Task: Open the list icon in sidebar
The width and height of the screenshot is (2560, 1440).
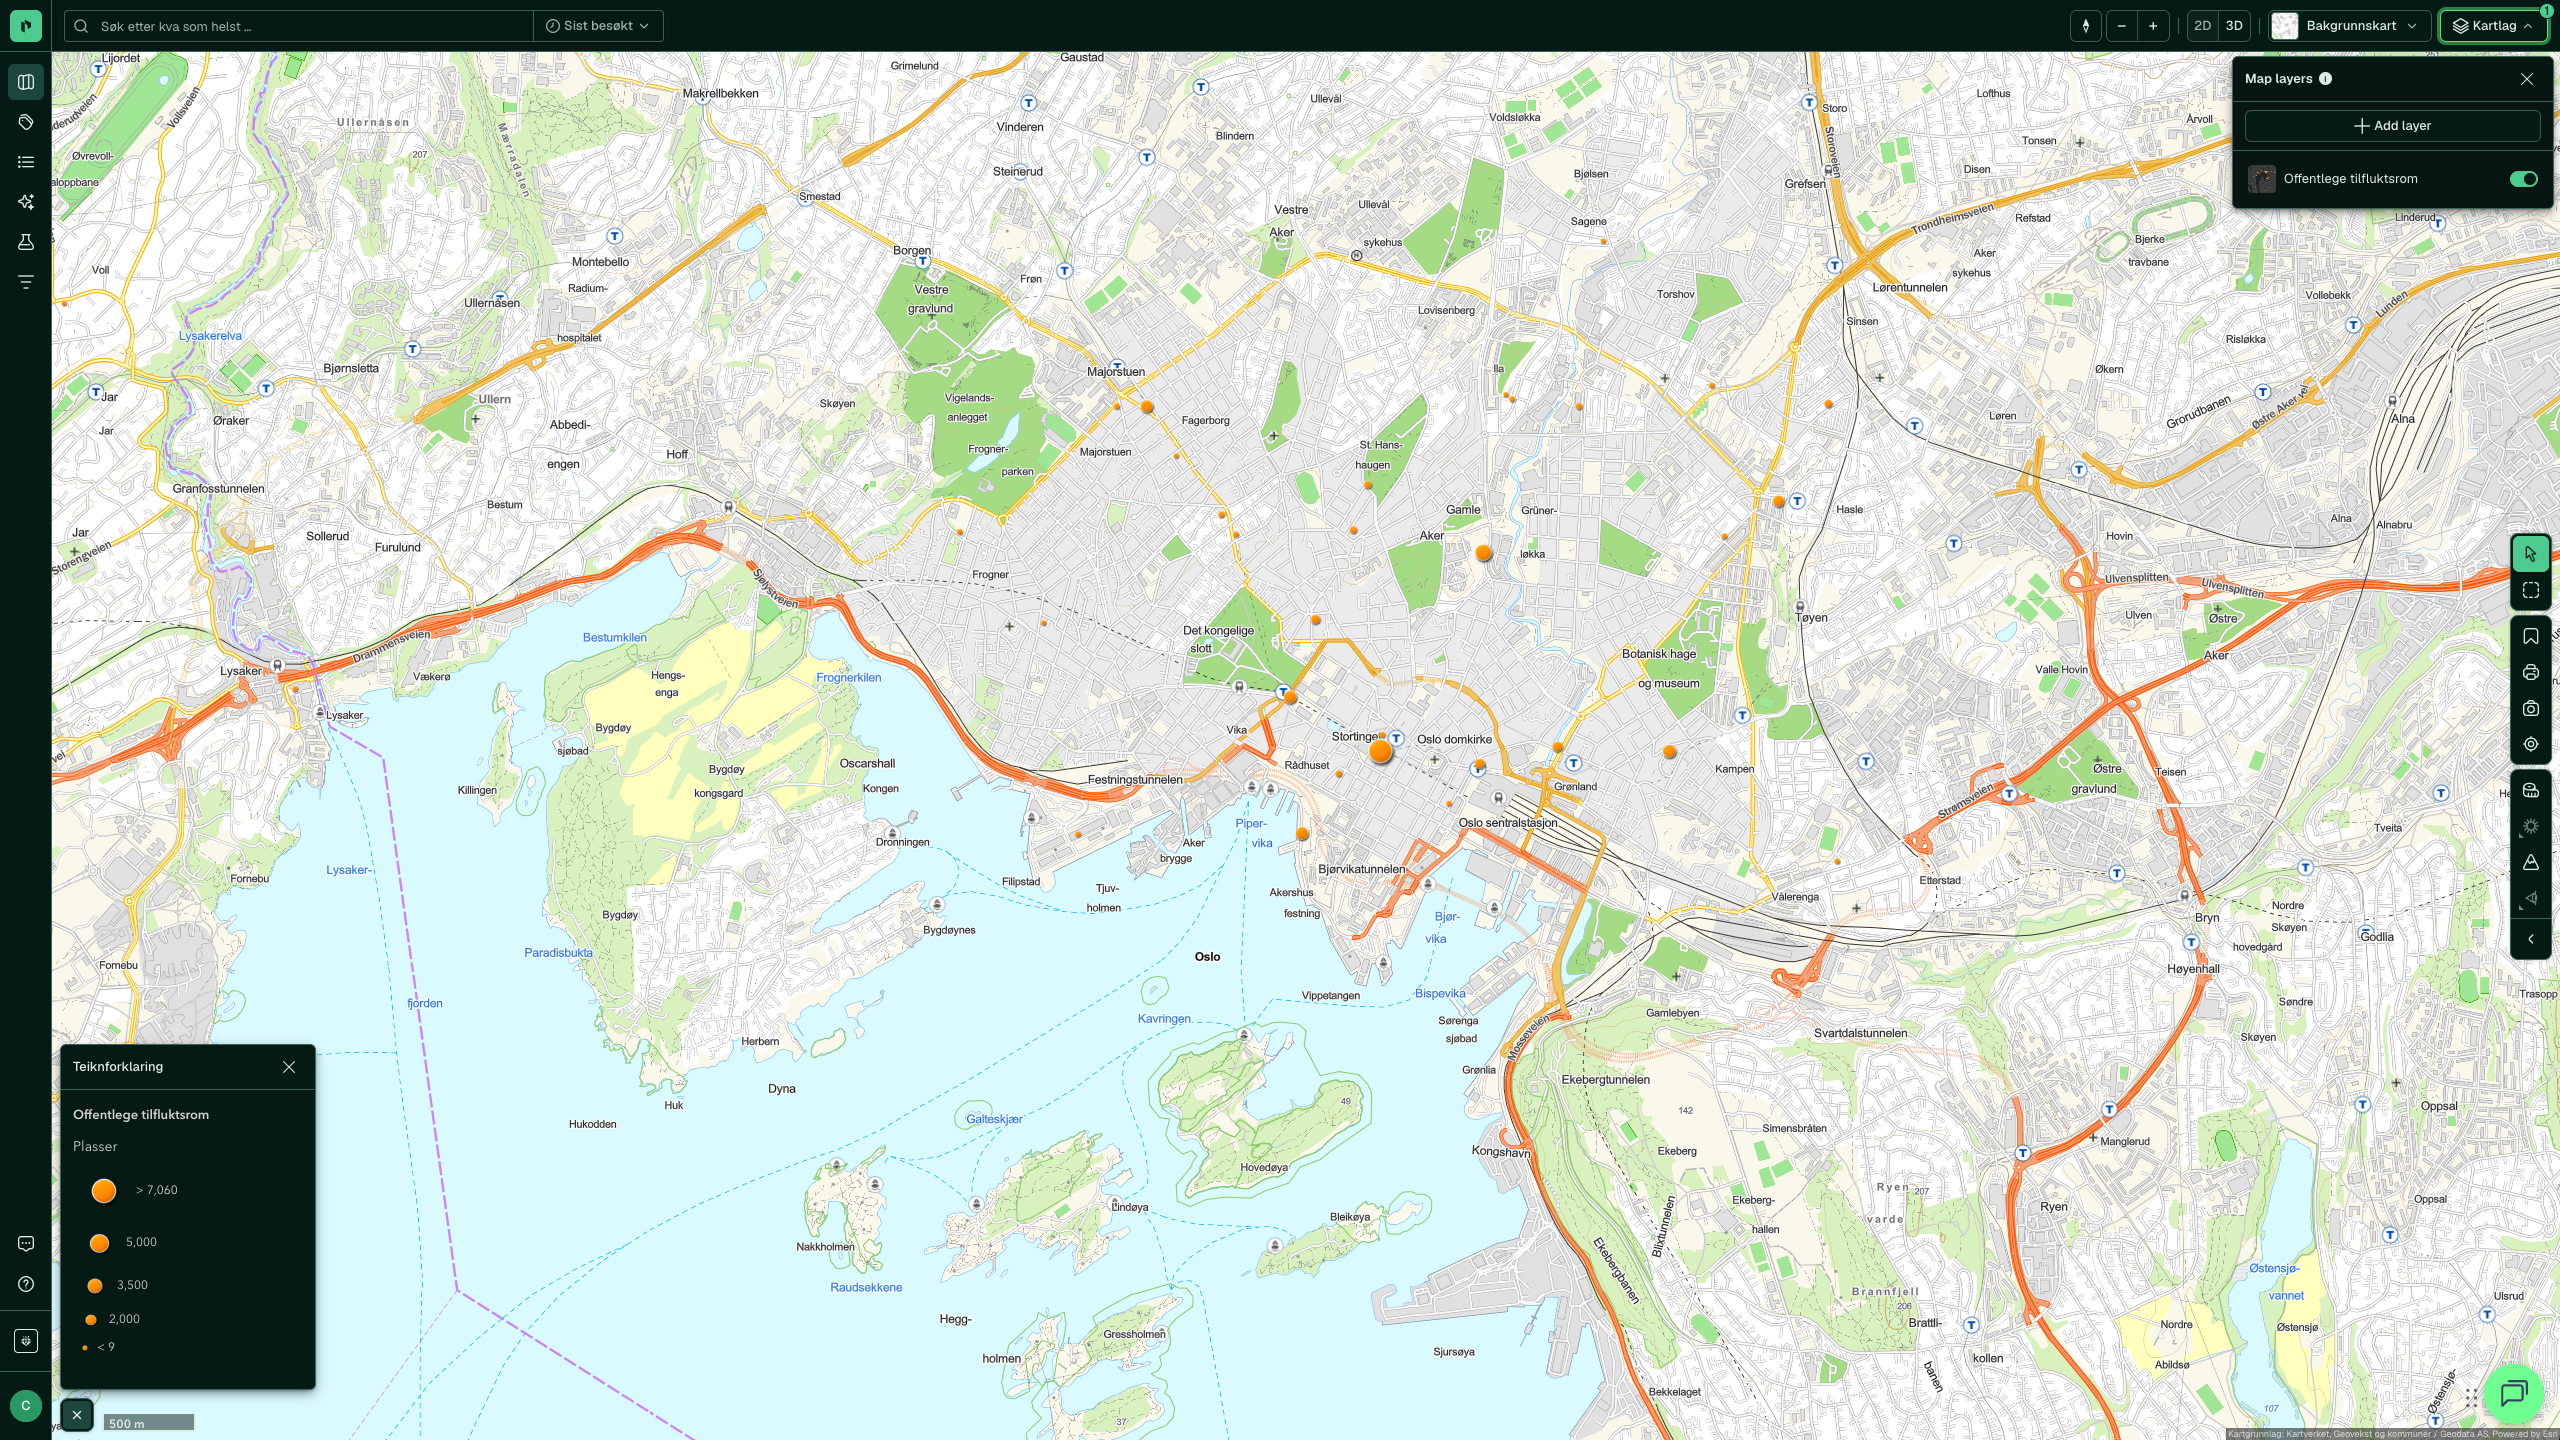Action: (x=26, y=162)
